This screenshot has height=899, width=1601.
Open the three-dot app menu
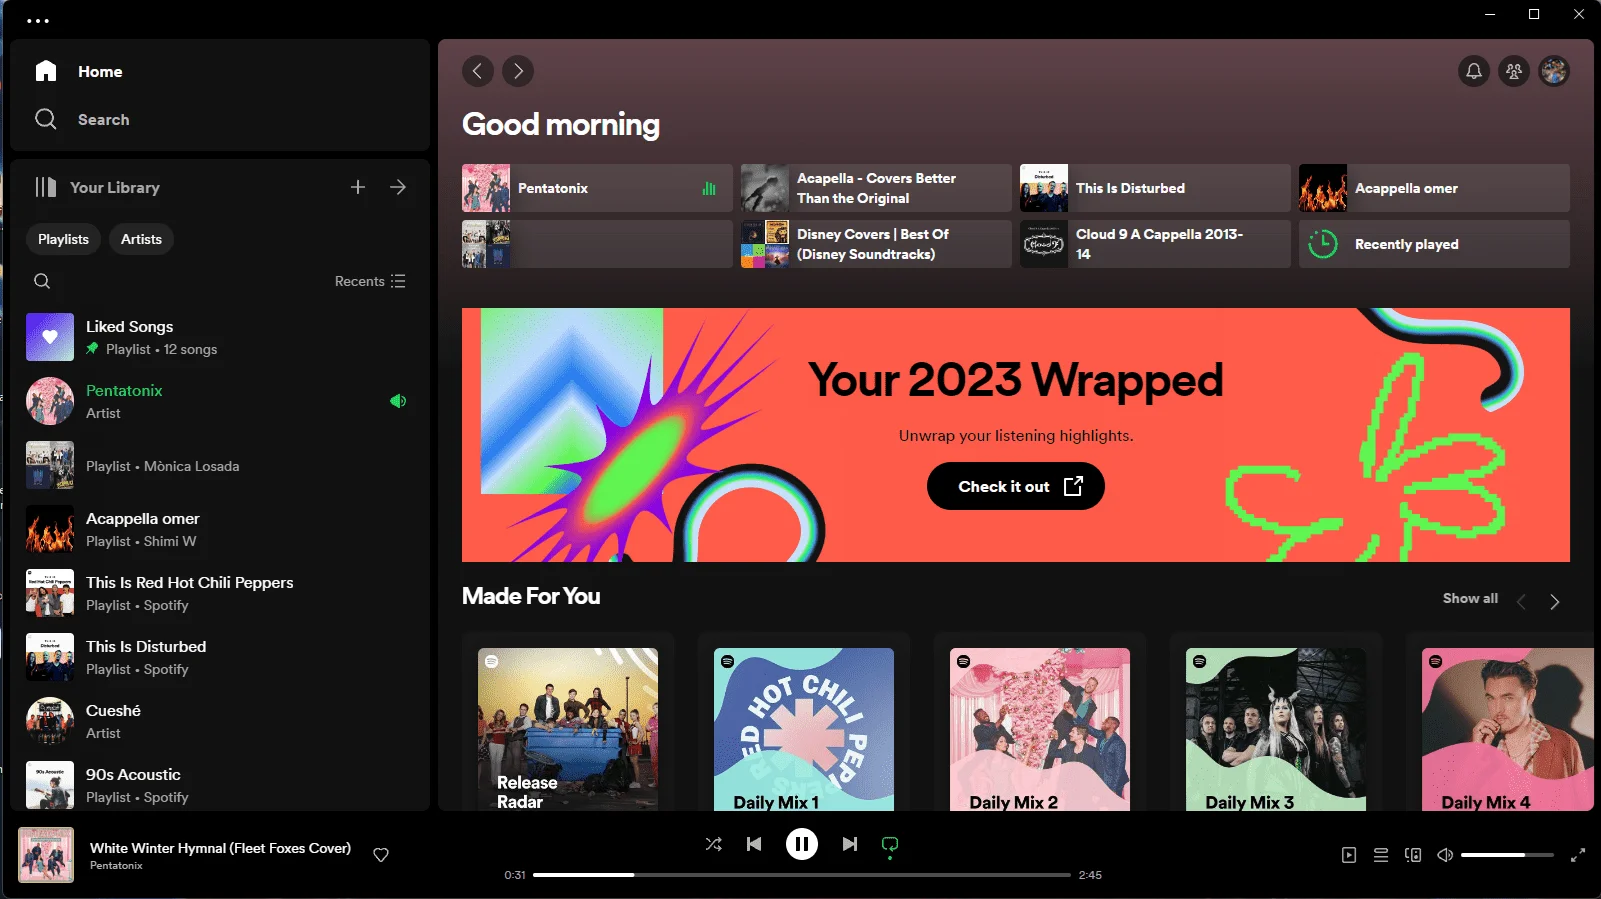38,20
